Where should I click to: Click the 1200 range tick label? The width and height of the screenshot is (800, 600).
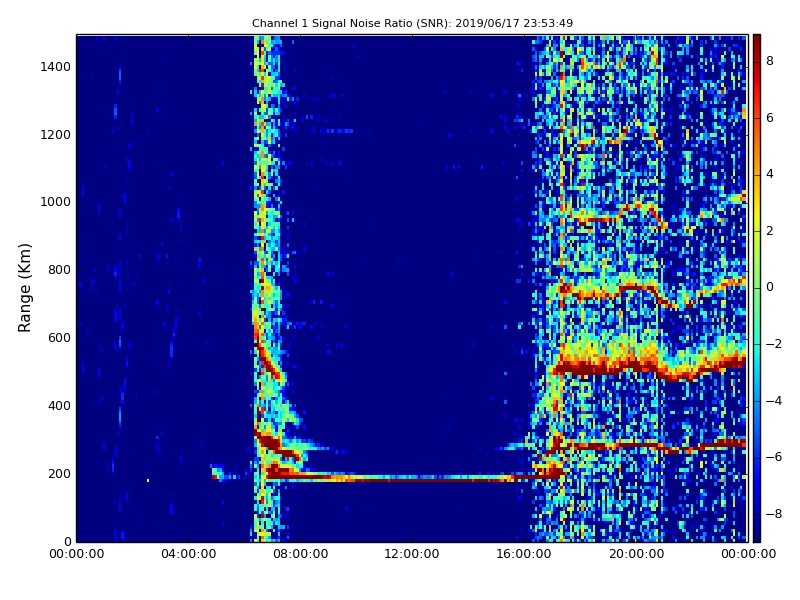click(x=56, y=135)
